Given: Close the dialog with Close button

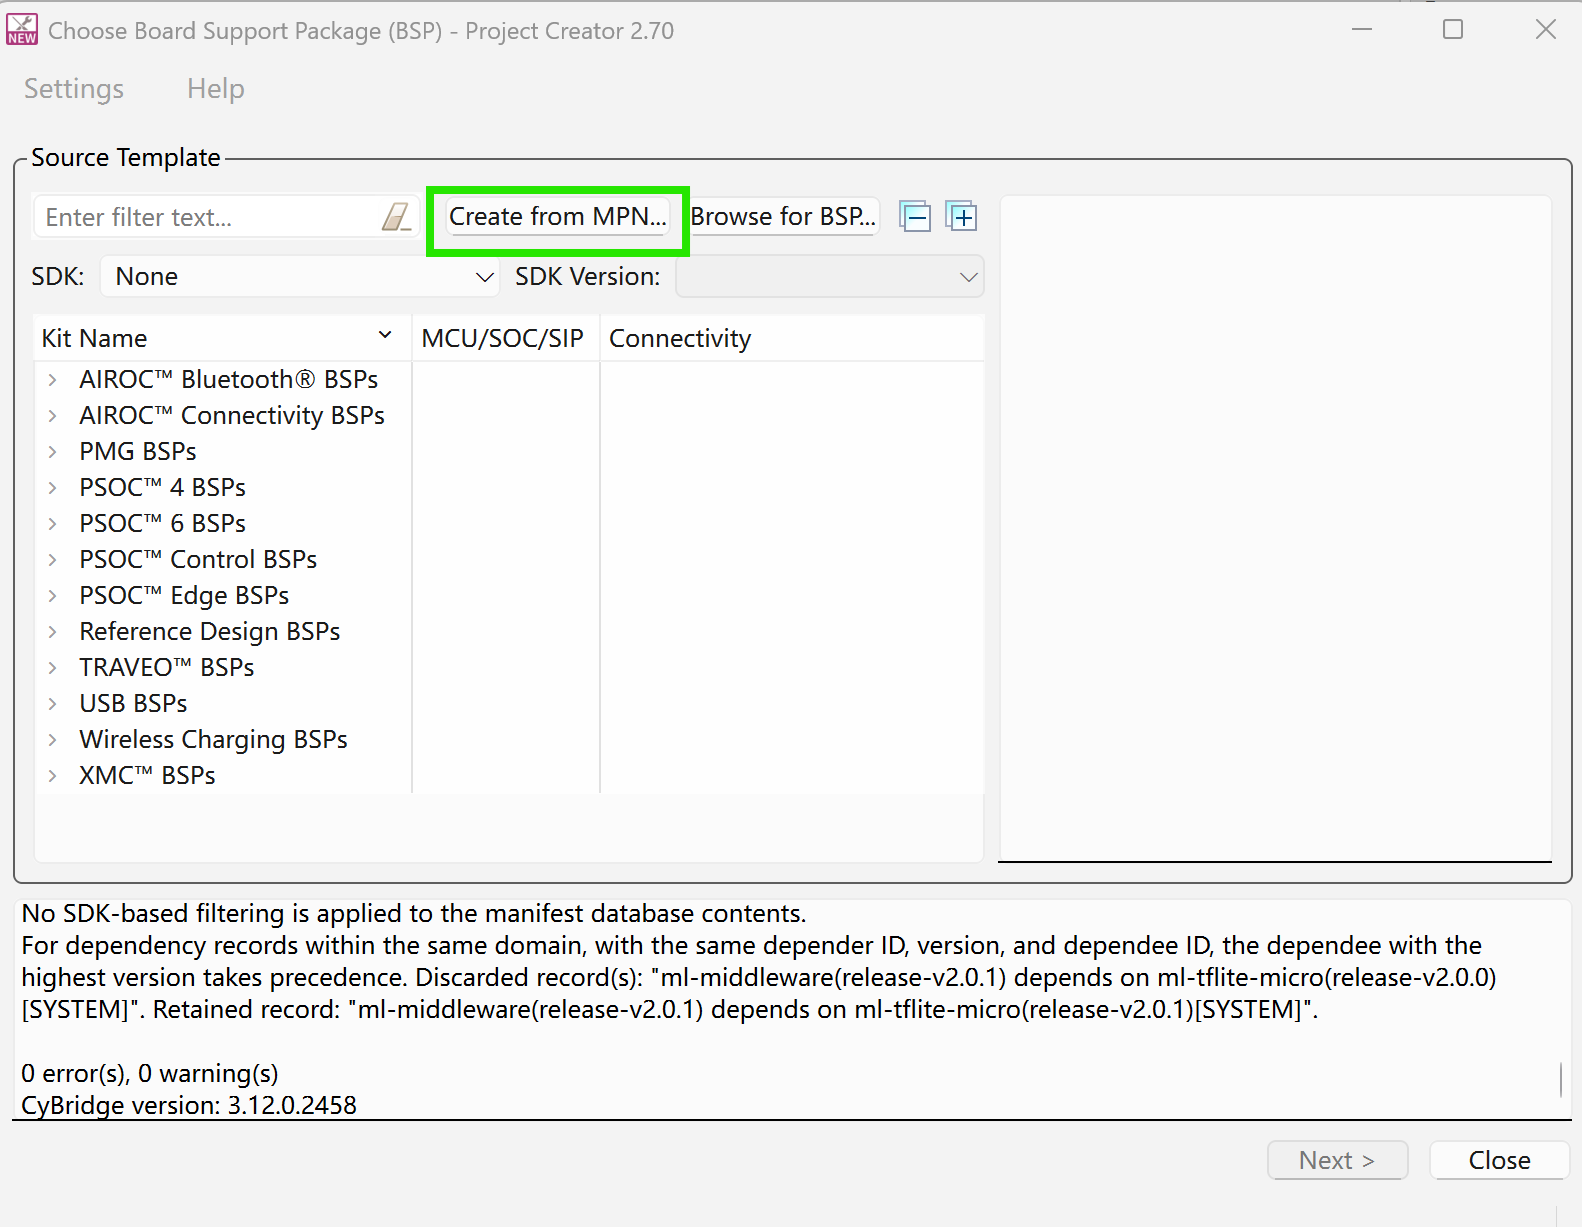Looking at the screenshot, I should [x=1499, y=1160].
